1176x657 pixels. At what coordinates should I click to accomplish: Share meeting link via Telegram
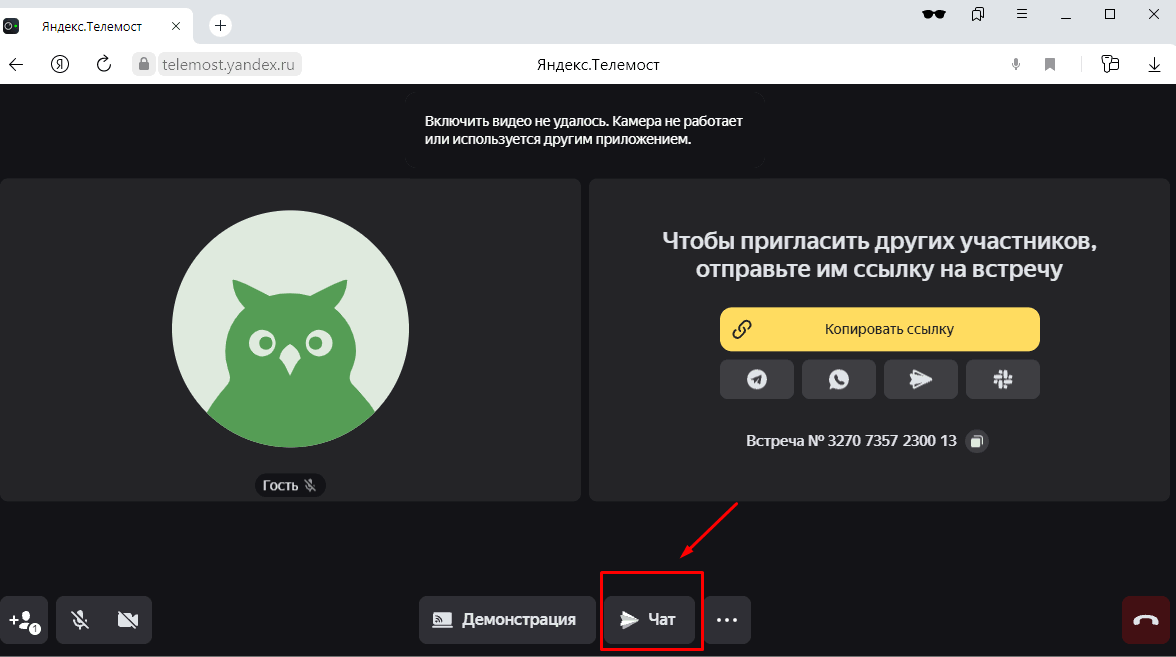757,380
